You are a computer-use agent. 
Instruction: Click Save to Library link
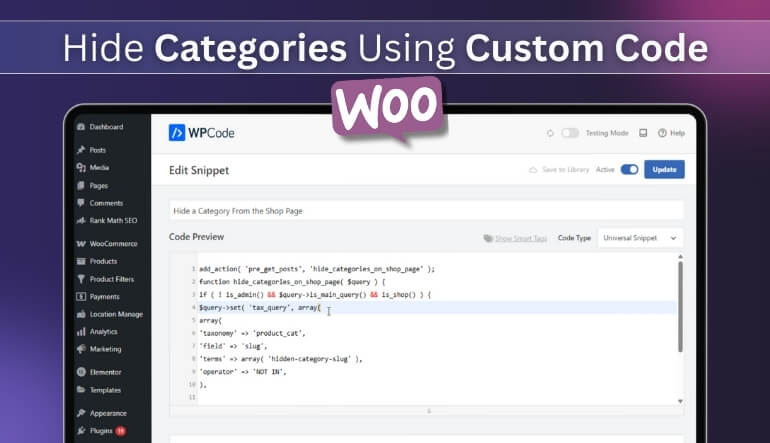click(565, 169)
